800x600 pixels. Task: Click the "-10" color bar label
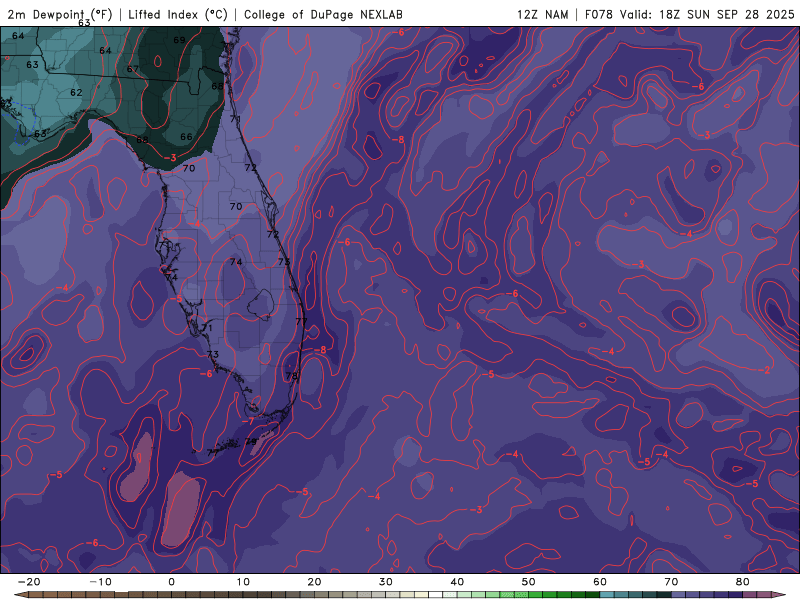(x=100, y=582)
